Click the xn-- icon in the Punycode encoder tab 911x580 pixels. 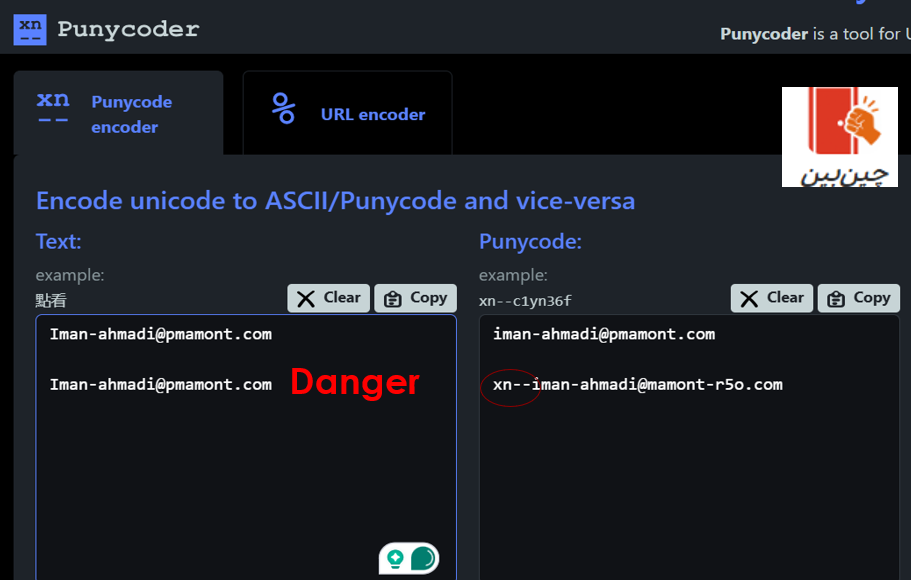coord(53,107)
